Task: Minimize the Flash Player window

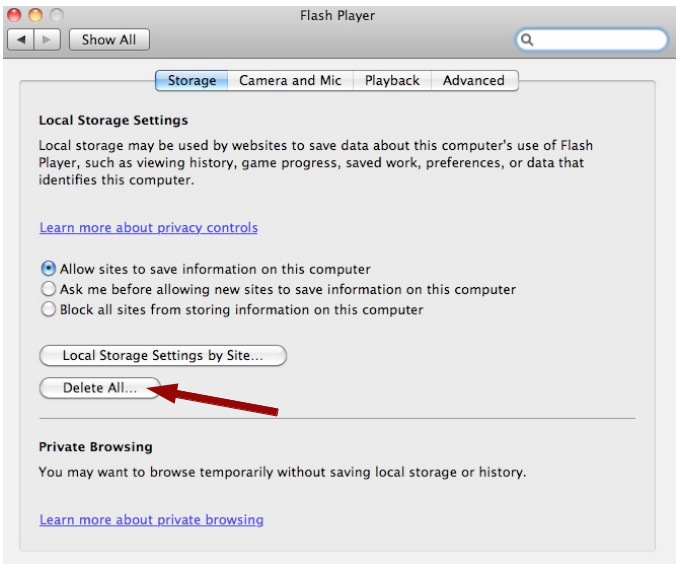Action: 35,15
